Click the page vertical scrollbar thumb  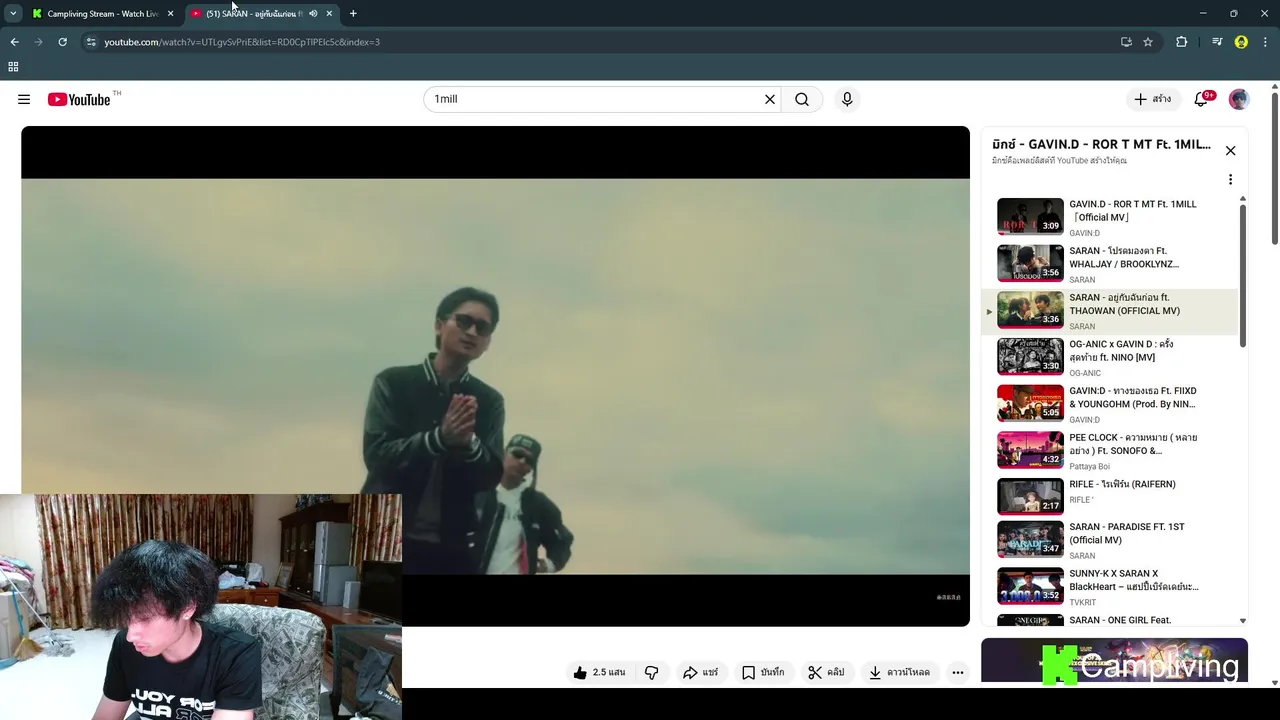click(1275, 168)
